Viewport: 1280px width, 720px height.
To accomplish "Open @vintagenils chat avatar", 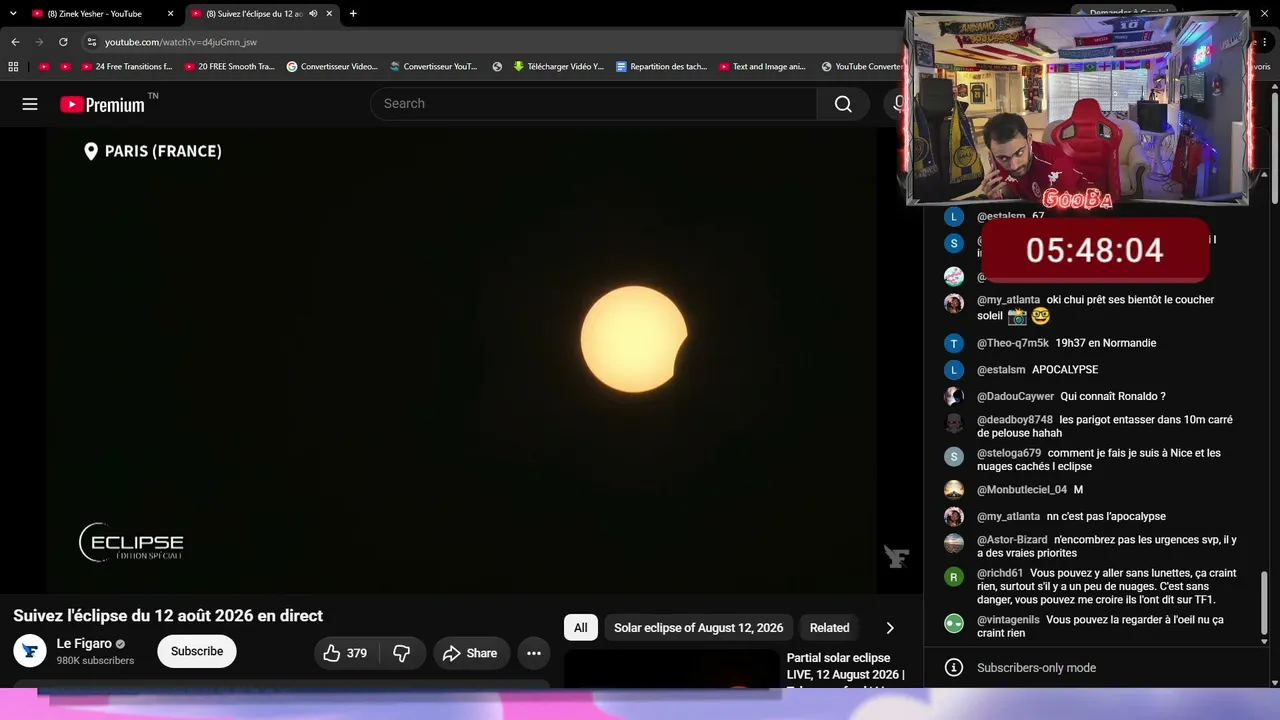I will pyautogui.click(x=954, y=623).
